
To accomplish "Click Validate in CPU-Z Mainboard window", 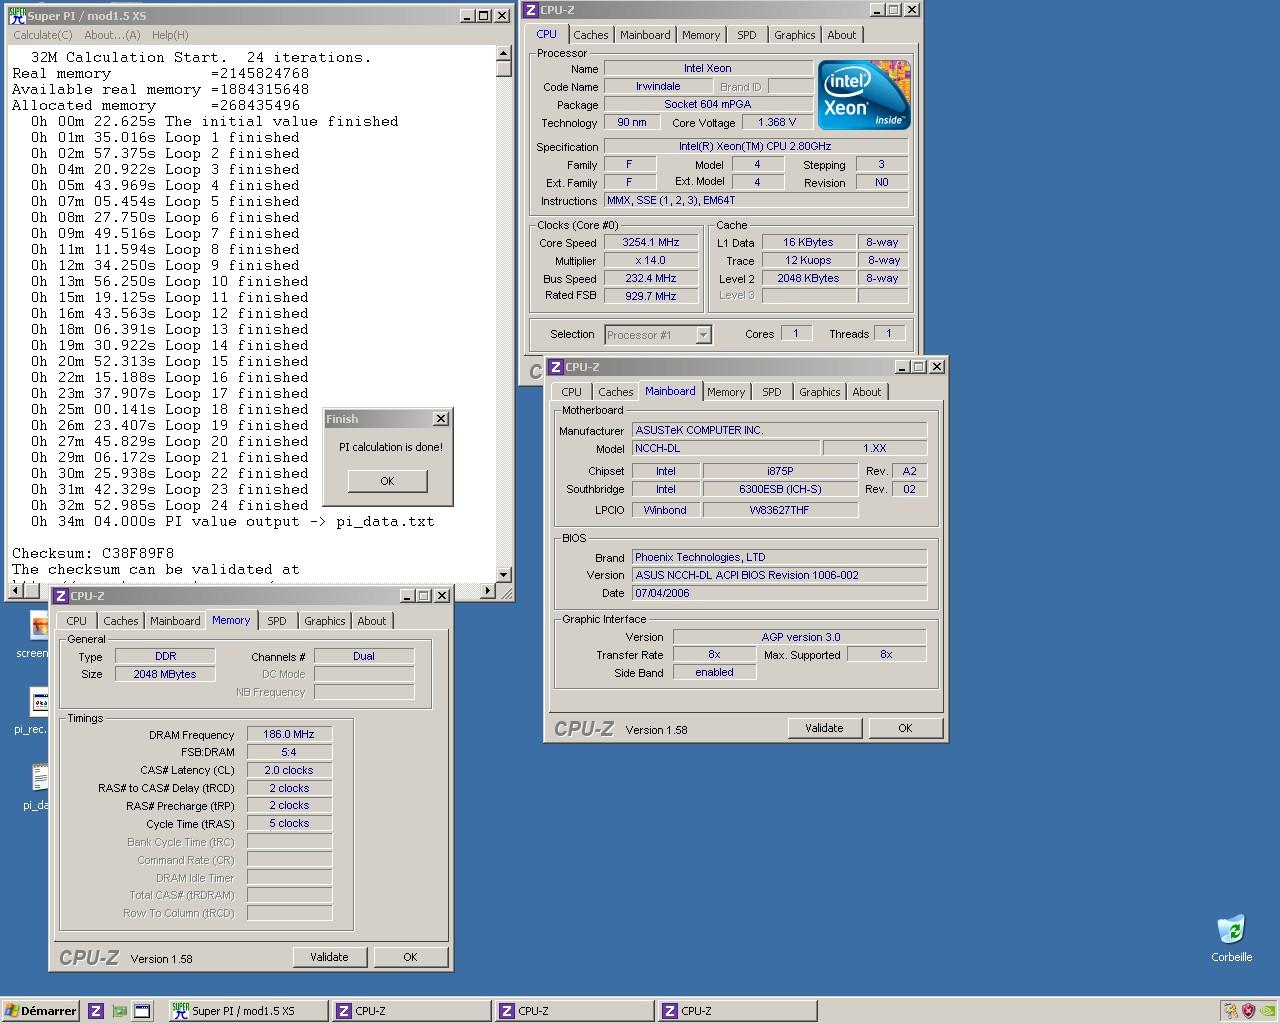I will pos(824,728).
